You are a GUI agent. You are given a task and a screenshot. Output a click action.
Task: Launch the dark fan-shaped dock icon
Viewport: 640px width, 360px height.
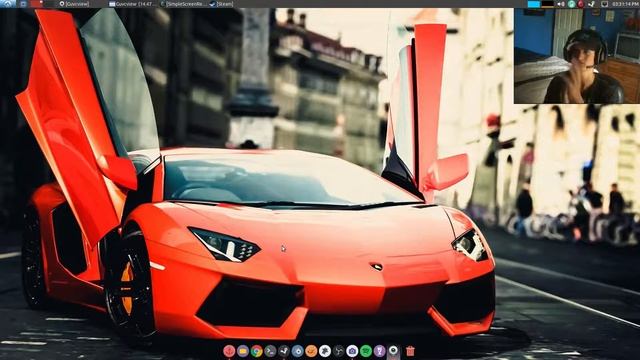tap(338, 351)
